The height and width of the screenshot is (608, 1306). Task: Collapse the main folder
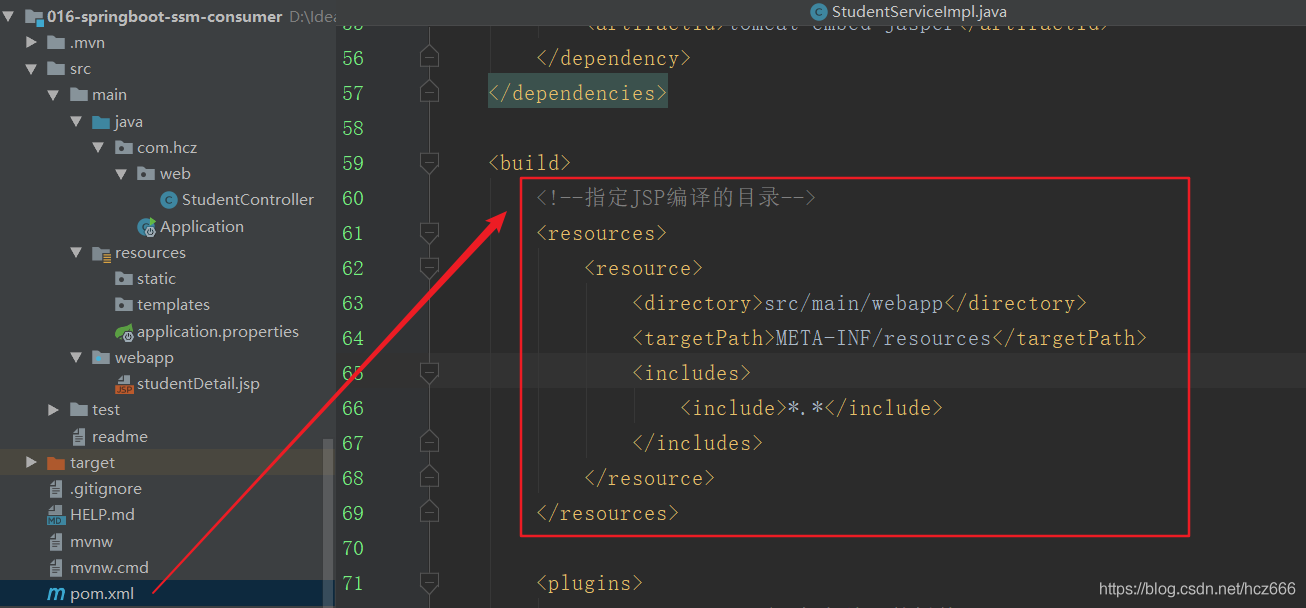53,95
